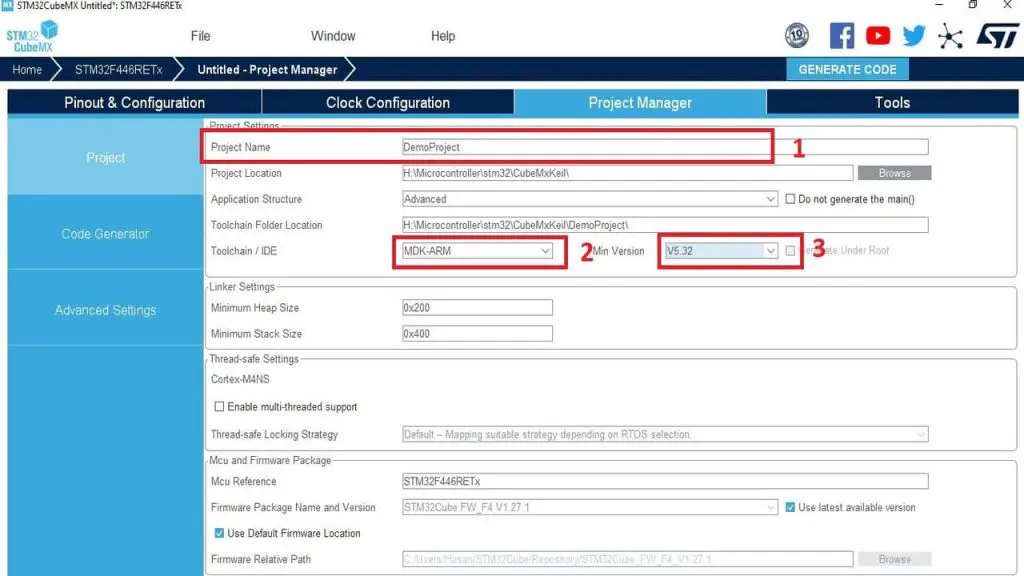Click the 'Firmware Package Name and Version' label
This screenshot has height=576, width=1024.
pyautogui.click(x=293, y=507)
